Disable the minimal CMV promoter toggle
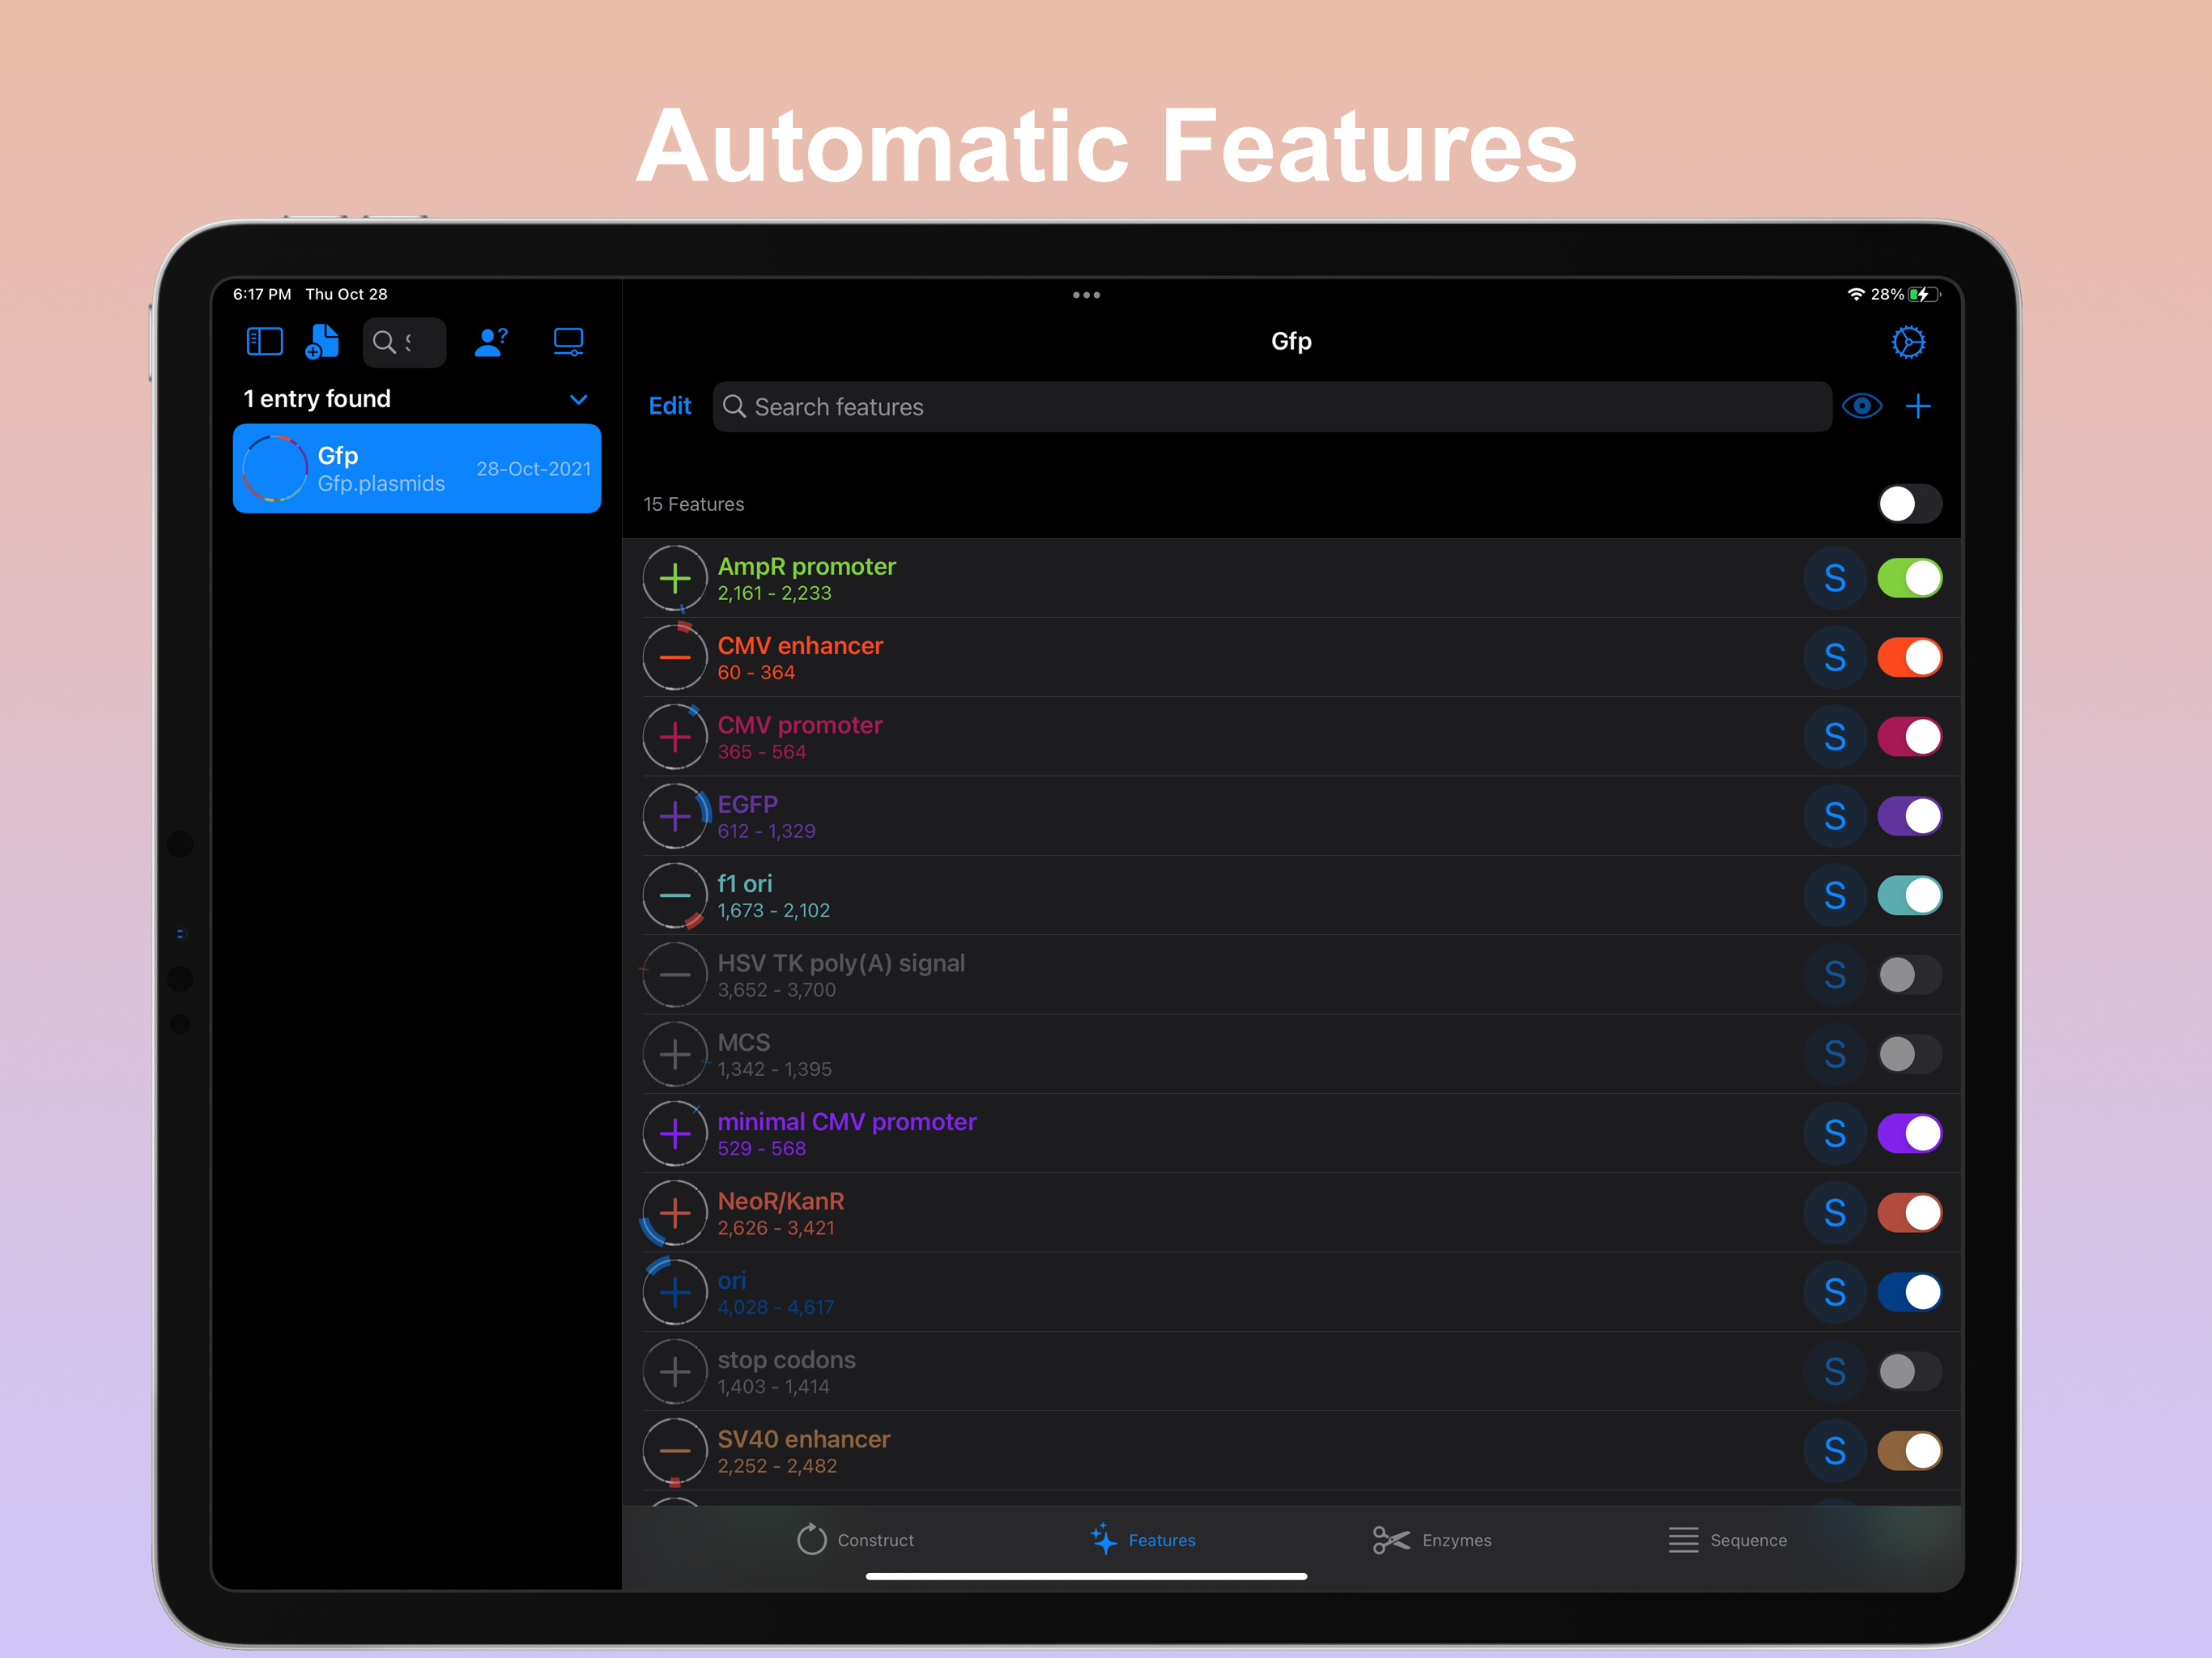The height and width of the screenshot is (1658, 2212). click(x=1909, y=1133)
